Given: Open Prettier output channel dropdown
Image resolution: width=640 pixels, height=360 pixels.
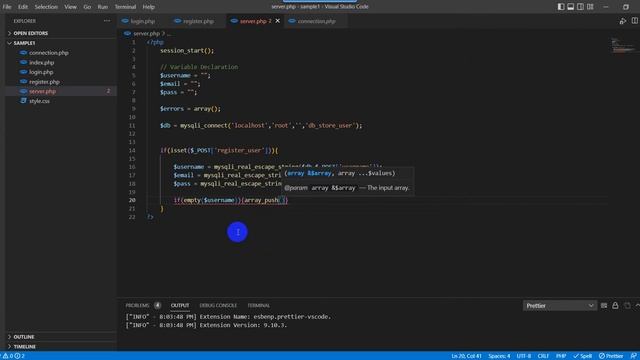Looking at the screenshot, I should point(559,306).
